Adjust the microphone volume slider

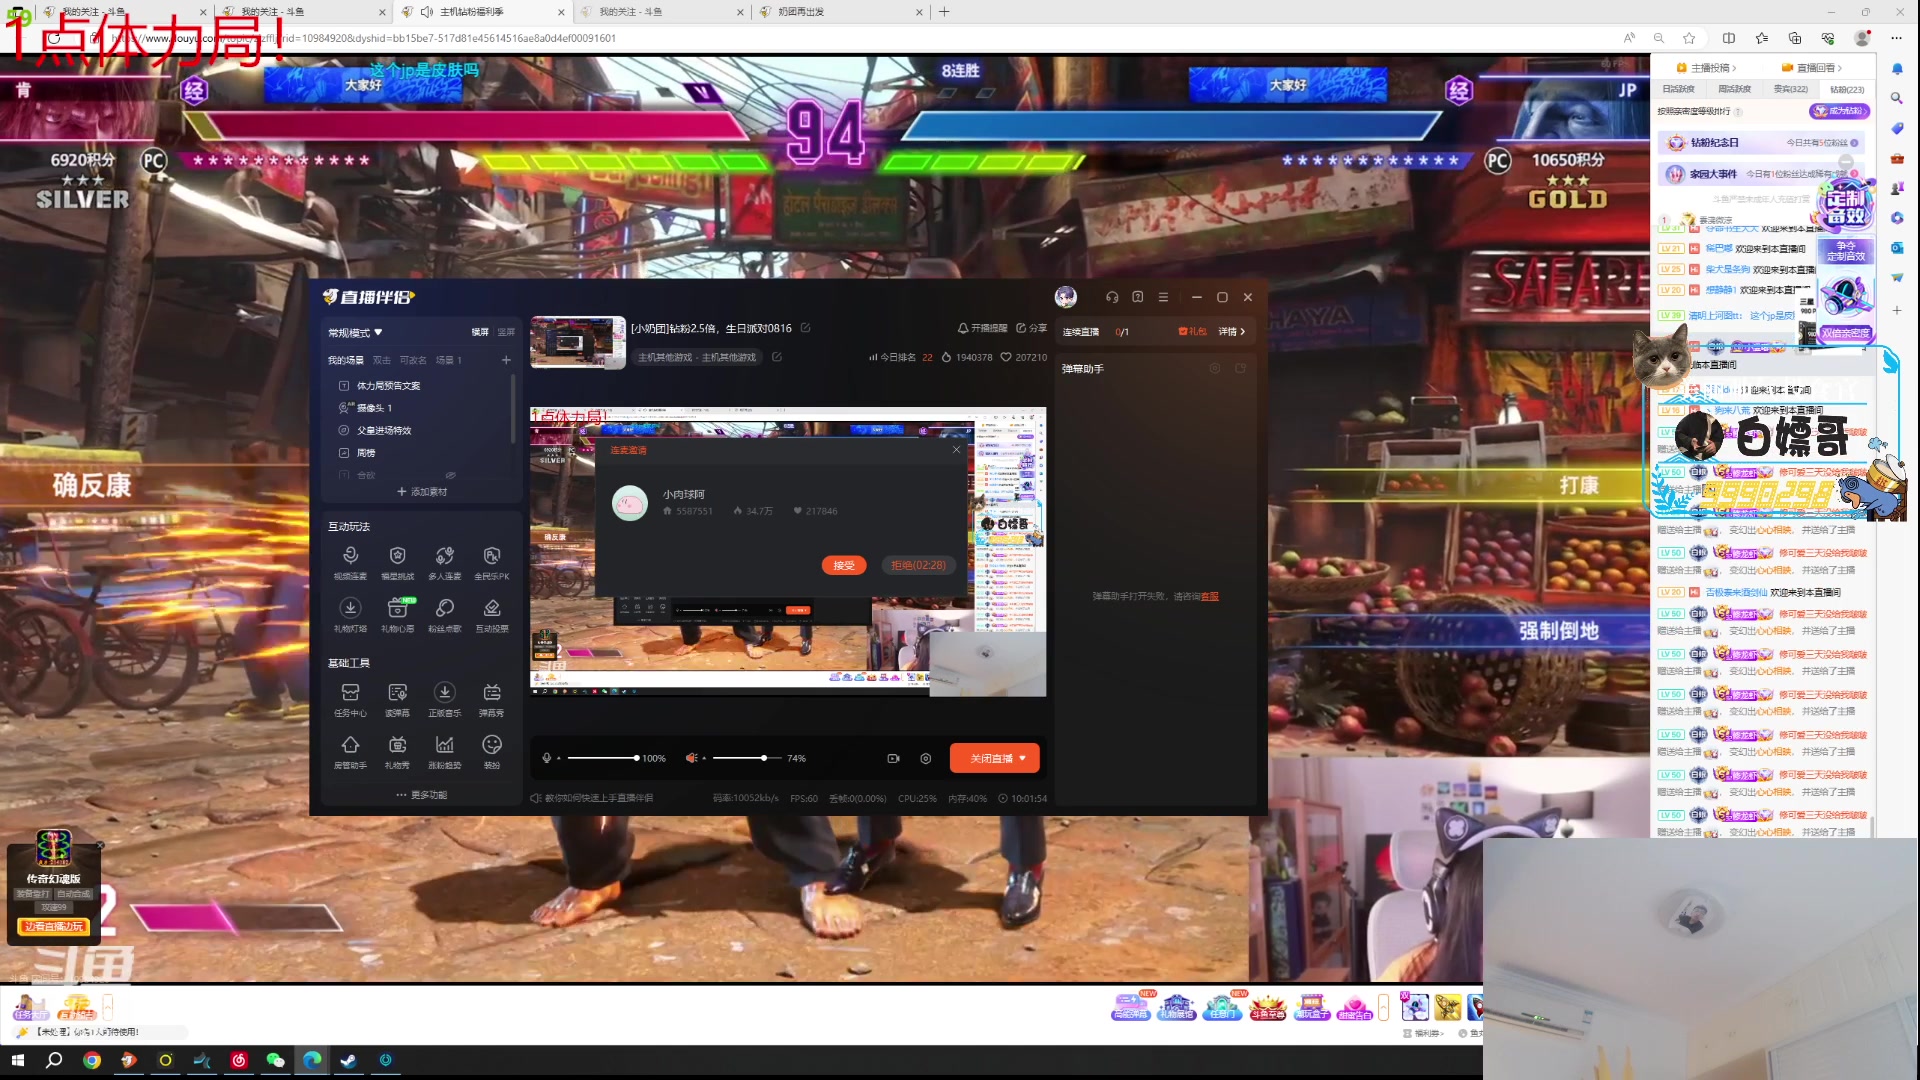pyautogui.click(x=602, y=758)
